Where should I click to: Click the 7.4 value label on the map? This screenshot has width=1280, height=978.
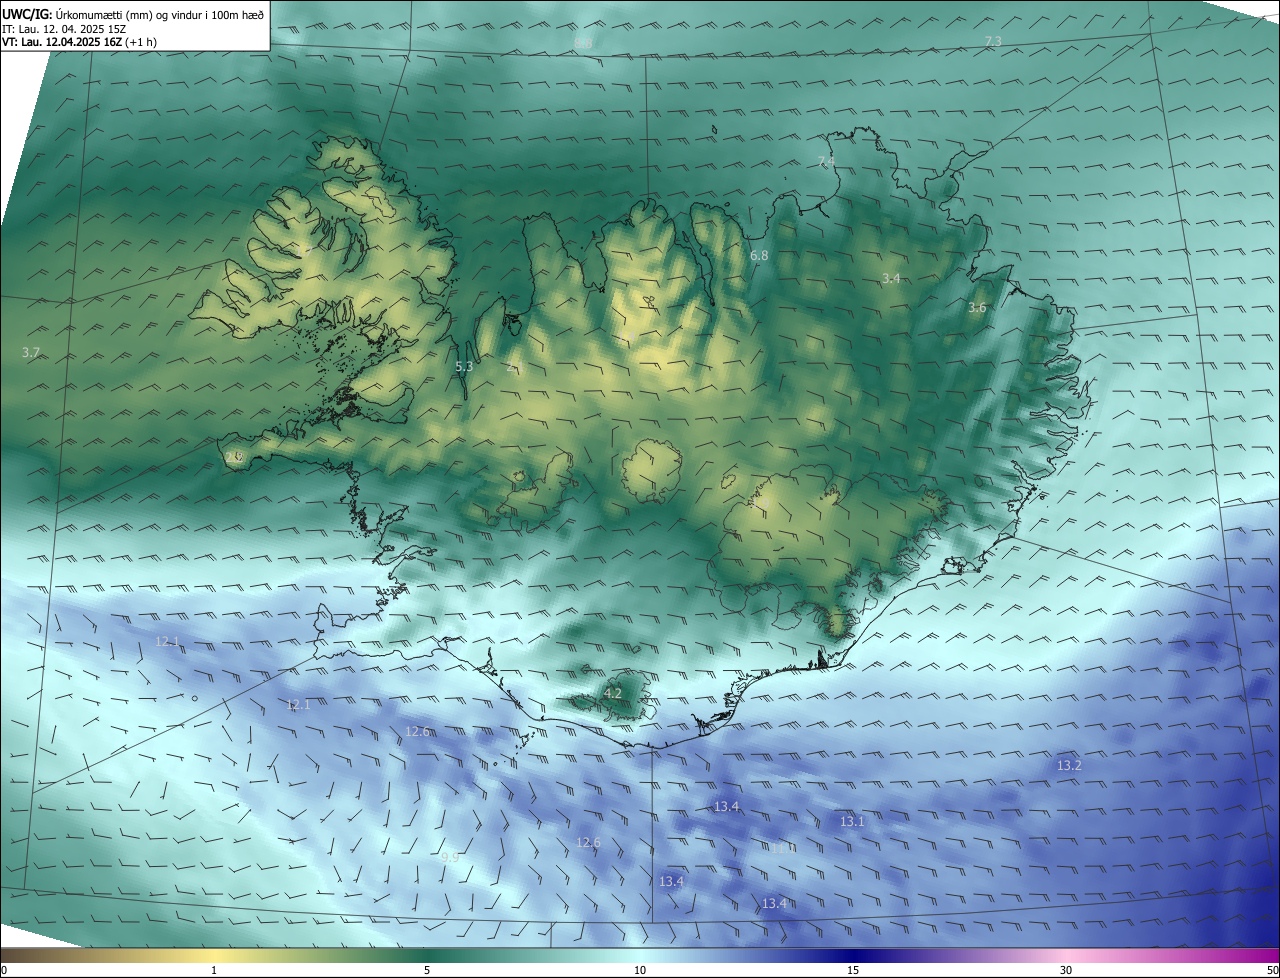826,161
